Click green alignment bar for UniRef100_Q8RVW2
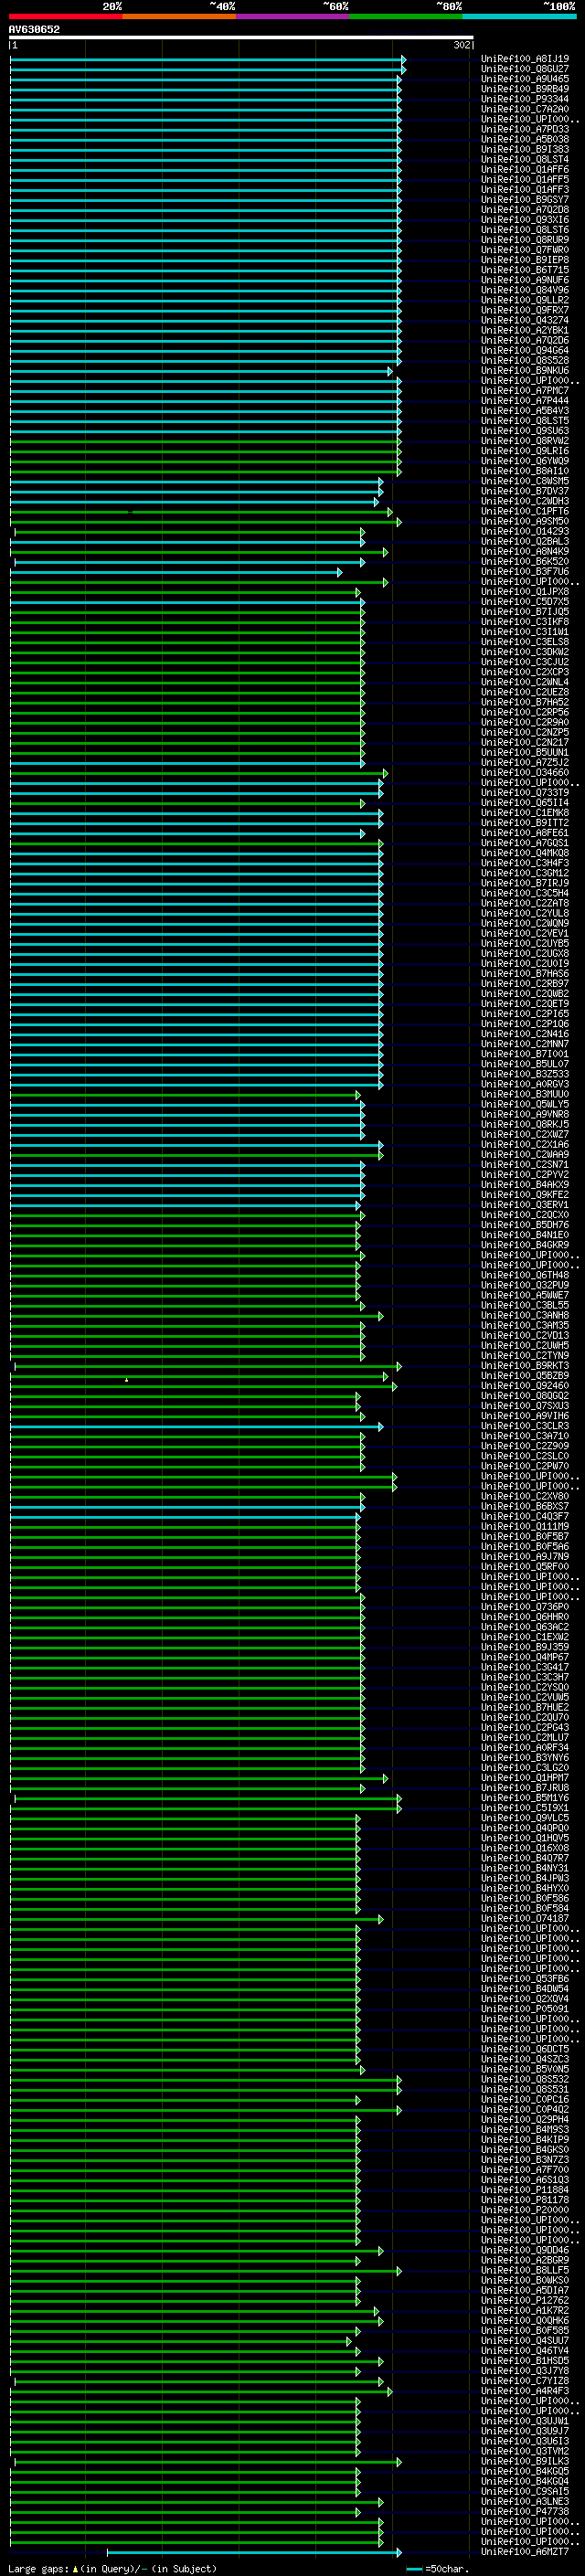The image size is (585, 2576). point(206,441)
